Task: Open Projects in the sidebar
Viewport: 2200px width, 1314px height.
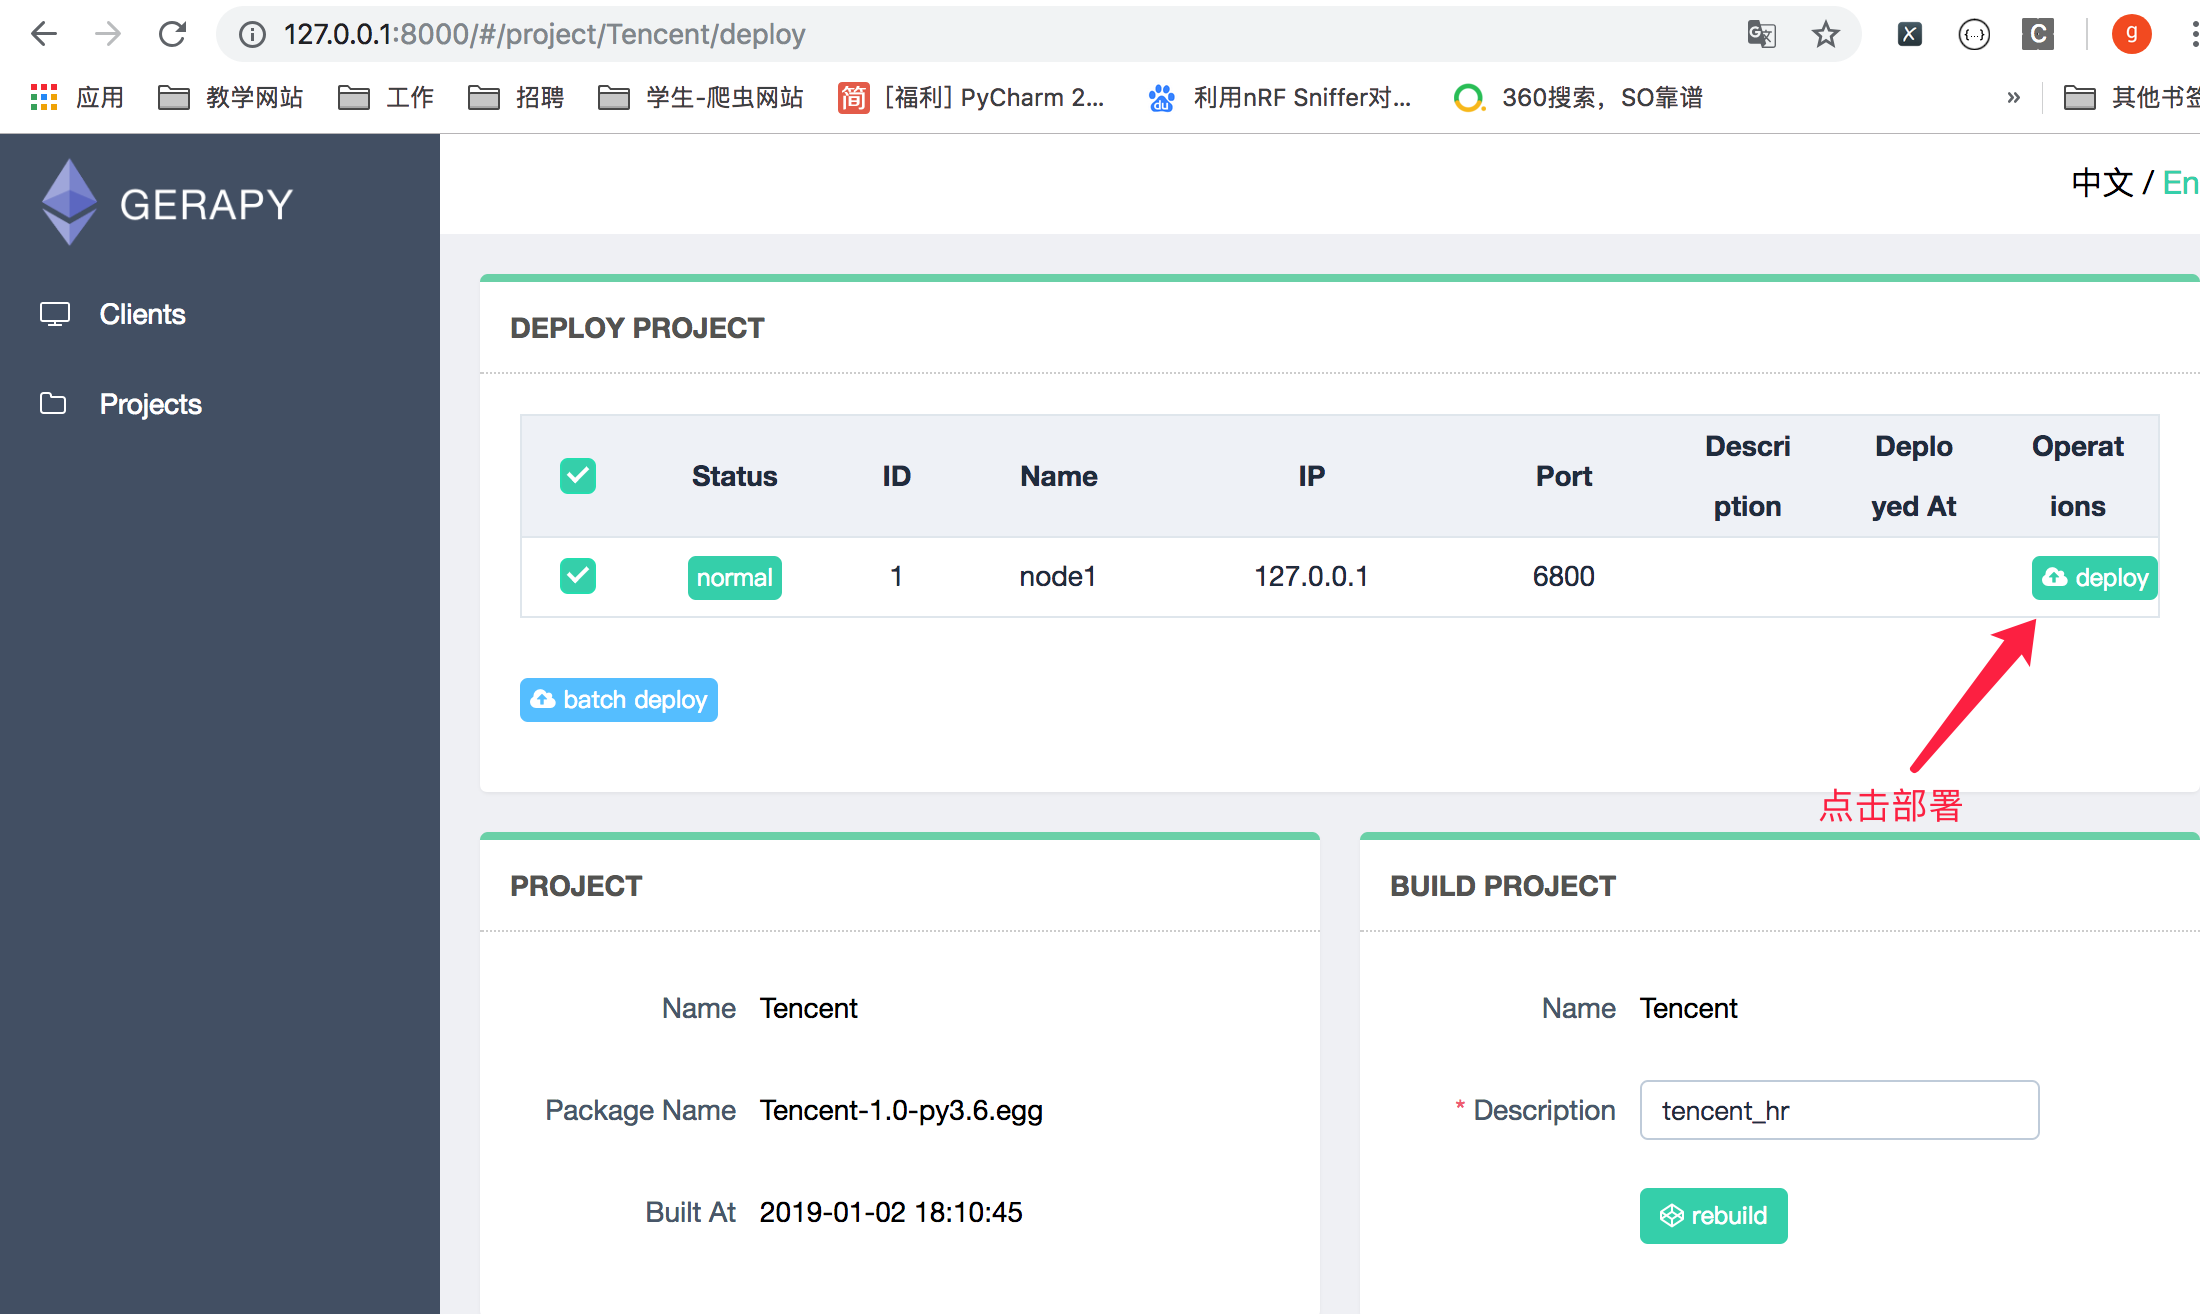Action: tap(150, 404)
